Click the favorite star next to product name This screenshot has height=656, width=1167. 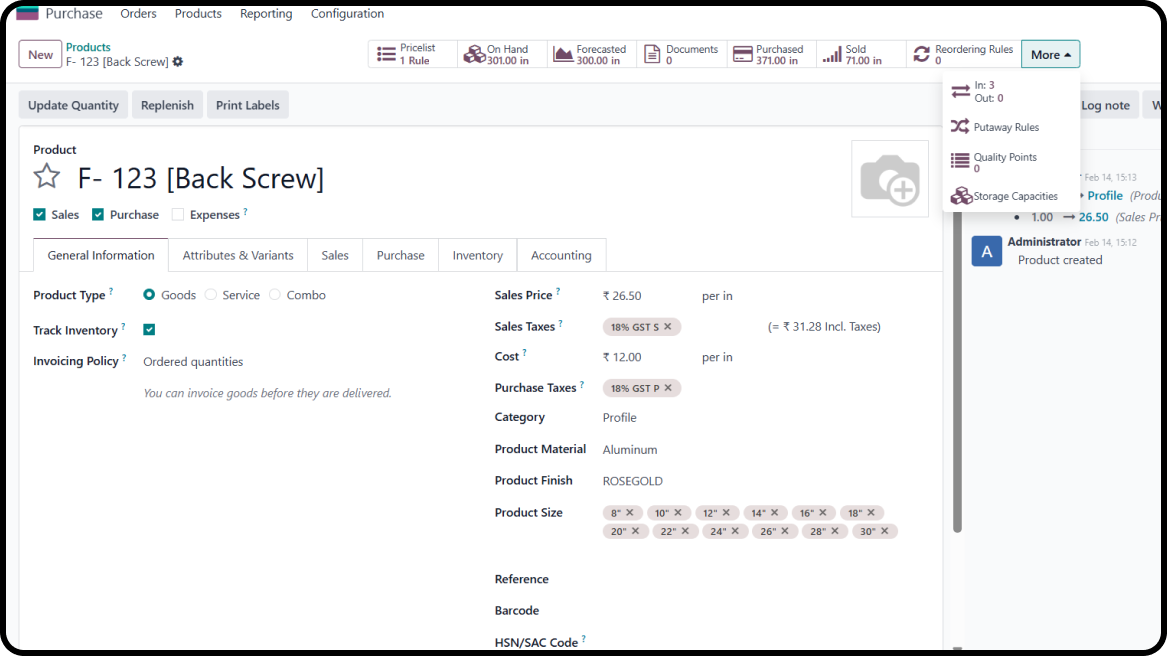pyautogui.click(x=47, y=177)
